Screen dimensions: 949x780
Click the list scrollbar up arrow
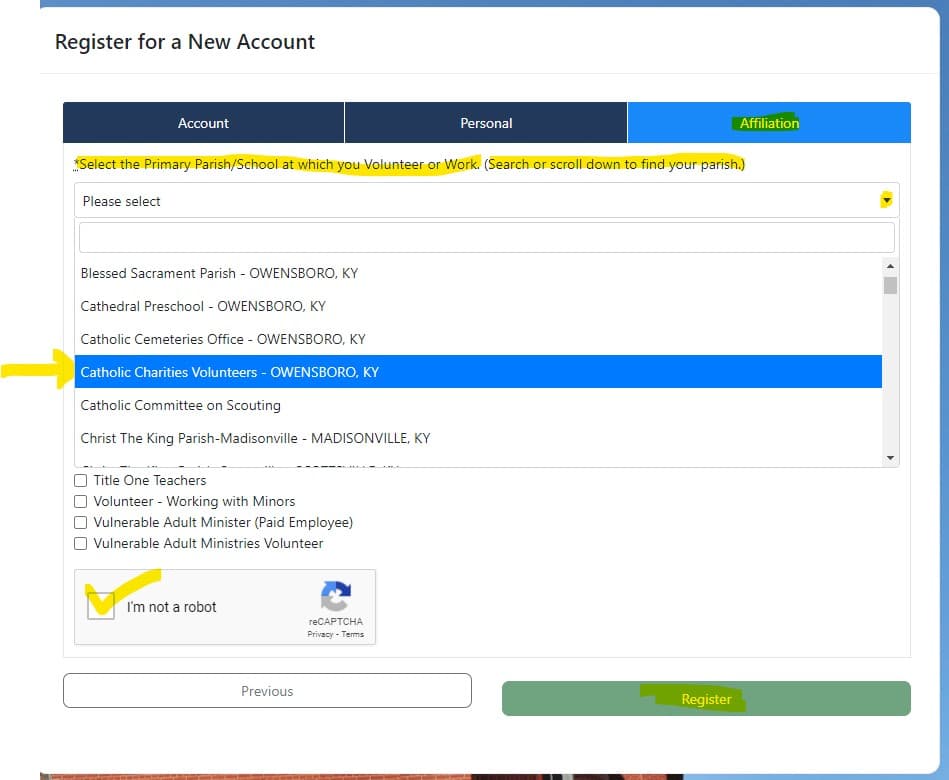[x=890, y=266]
